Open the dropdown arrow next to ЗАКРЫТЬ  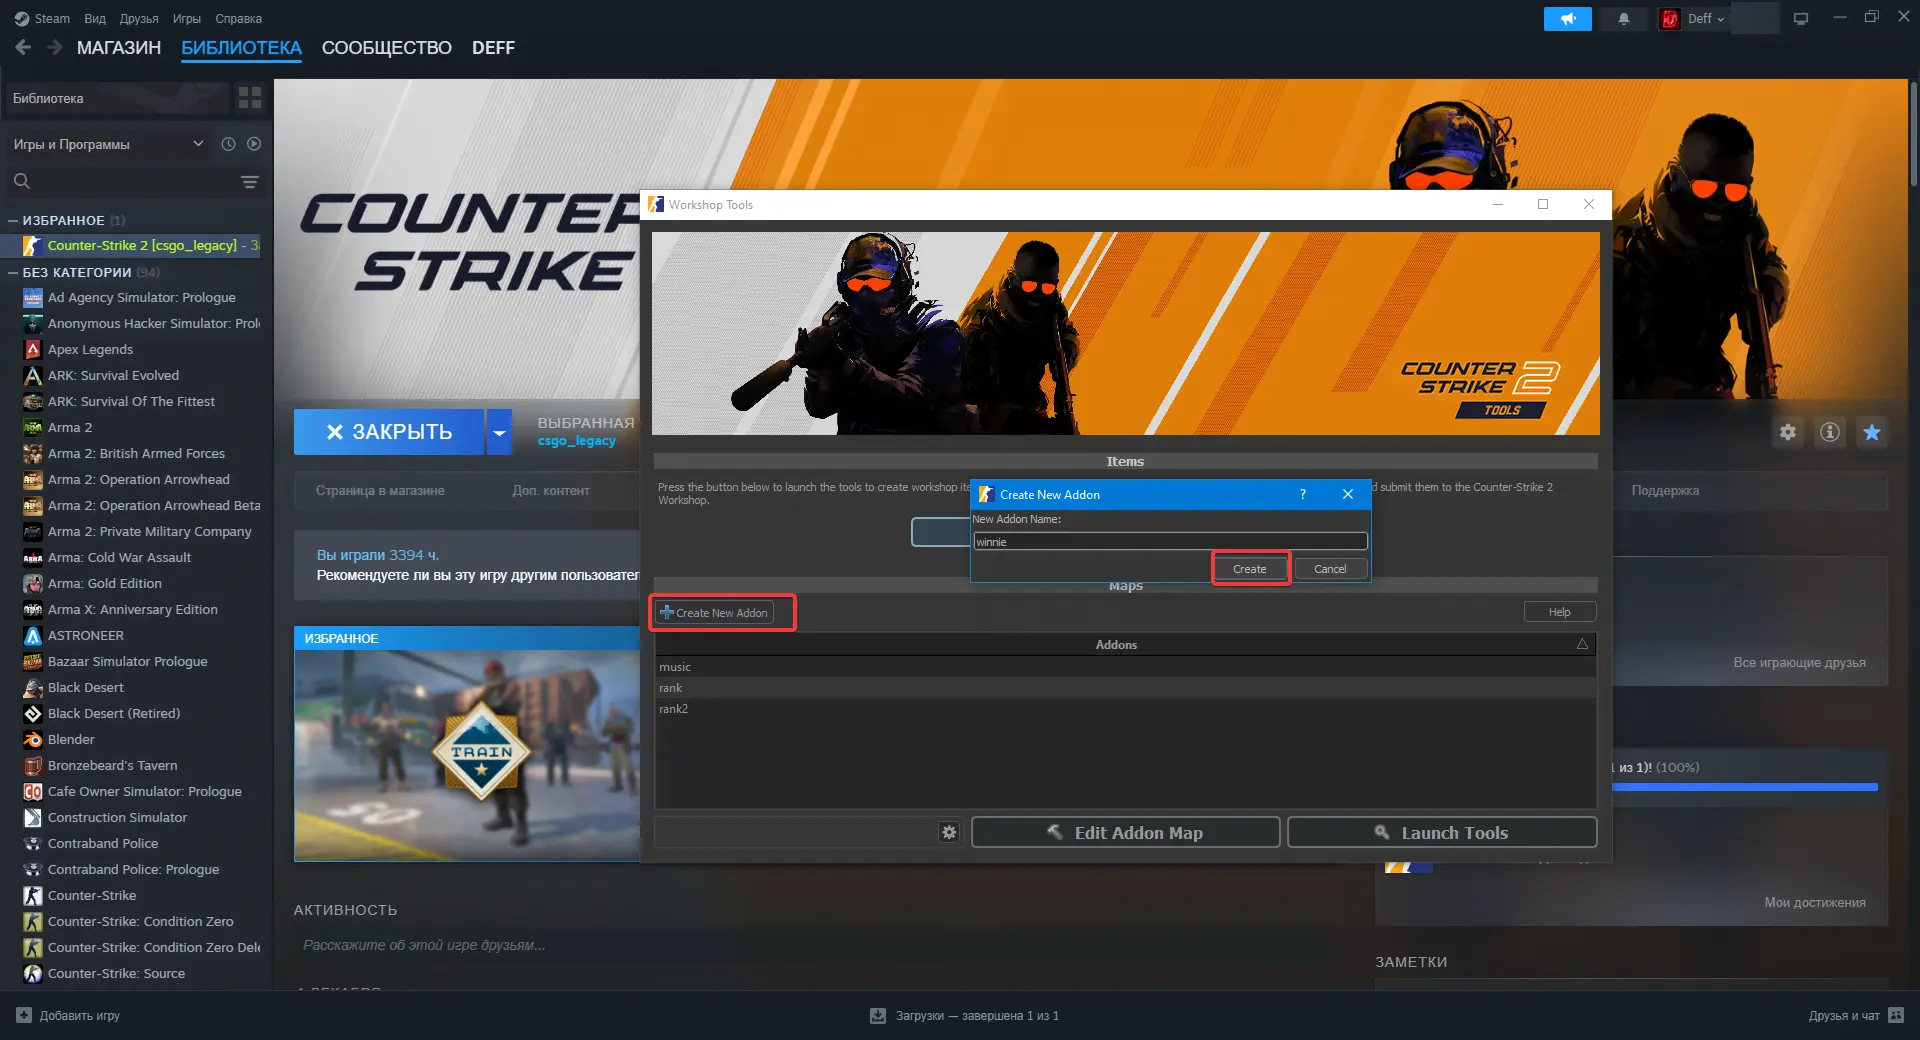click(x=499, y=432)
